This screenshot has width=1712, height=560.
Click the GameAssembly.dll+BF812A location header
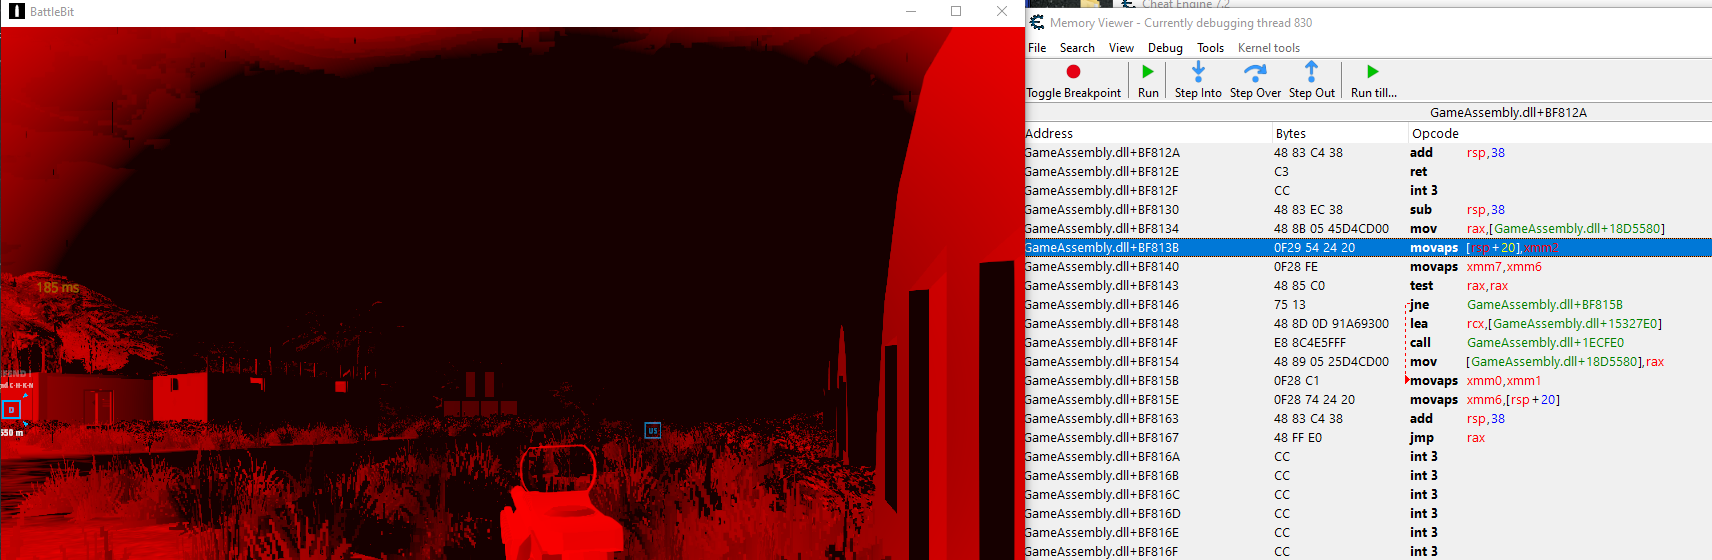coord(1508,113)
